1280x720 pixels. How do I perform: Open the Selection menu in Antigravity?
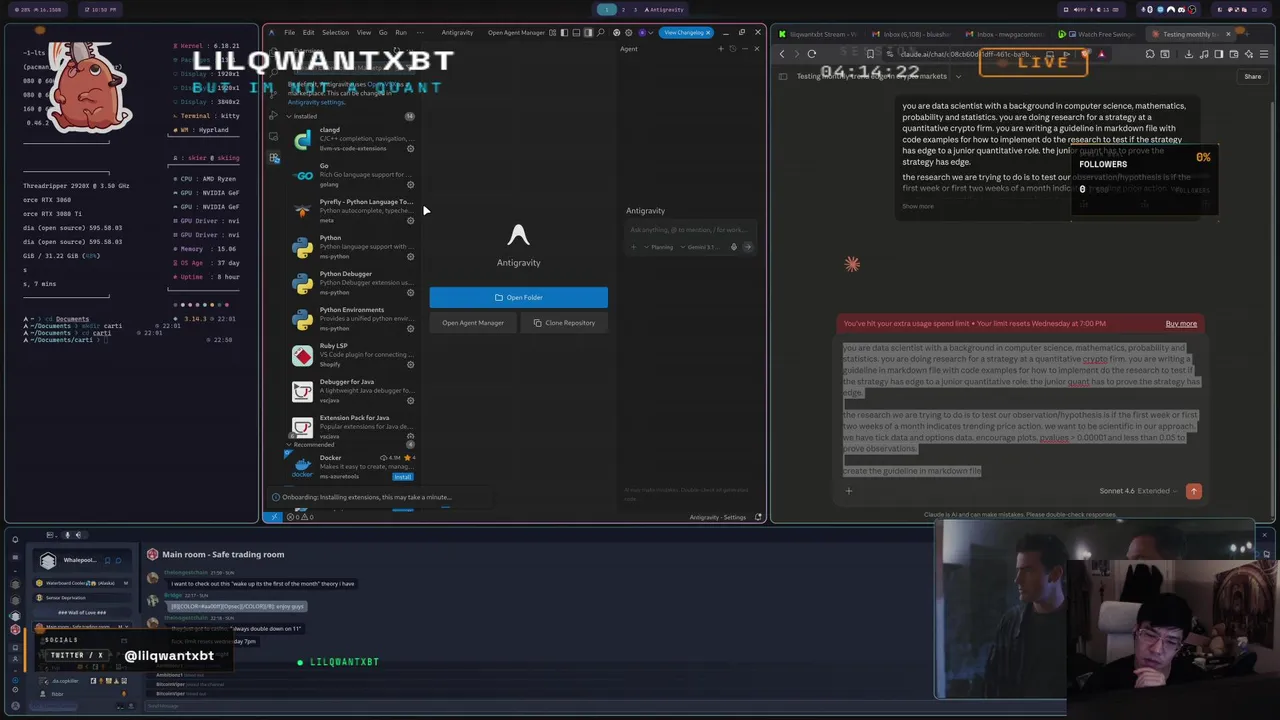(335, 32)
